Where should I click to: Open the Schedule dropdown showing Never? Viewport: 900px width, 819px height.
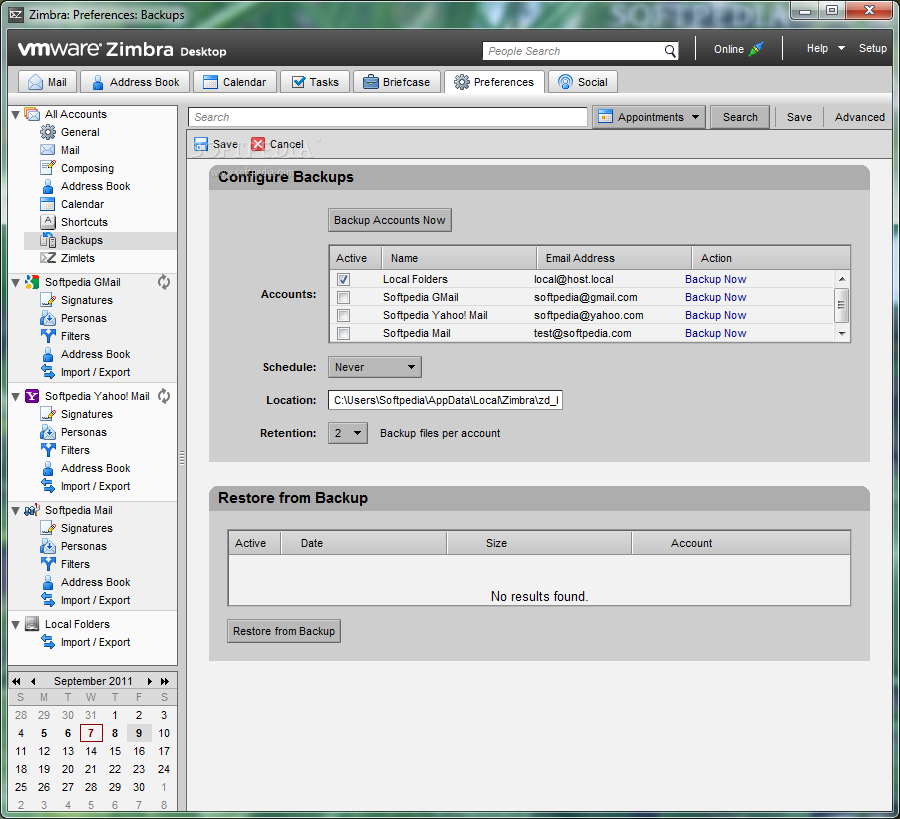pos(375,367)
